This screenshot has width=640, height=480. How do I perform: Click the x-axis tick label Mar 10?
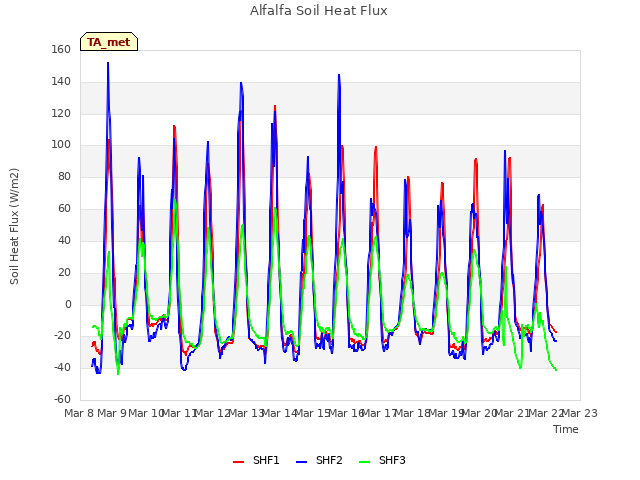point(146,413)
